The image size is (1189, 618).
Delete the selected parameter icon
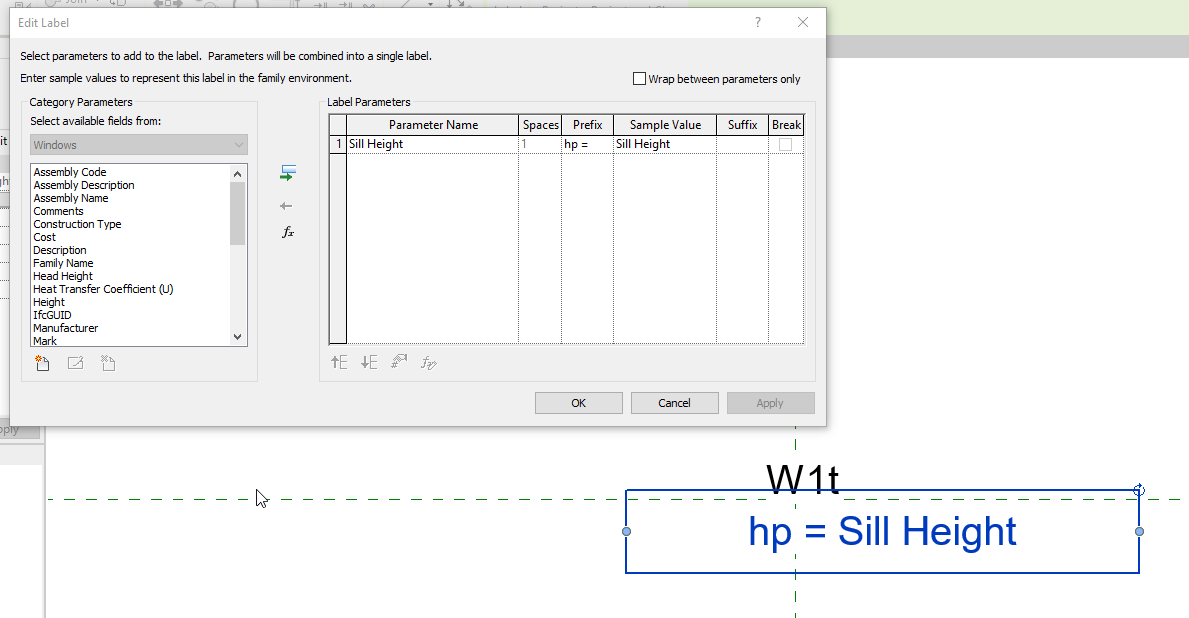pyautogui.click(x=107, y=363)
